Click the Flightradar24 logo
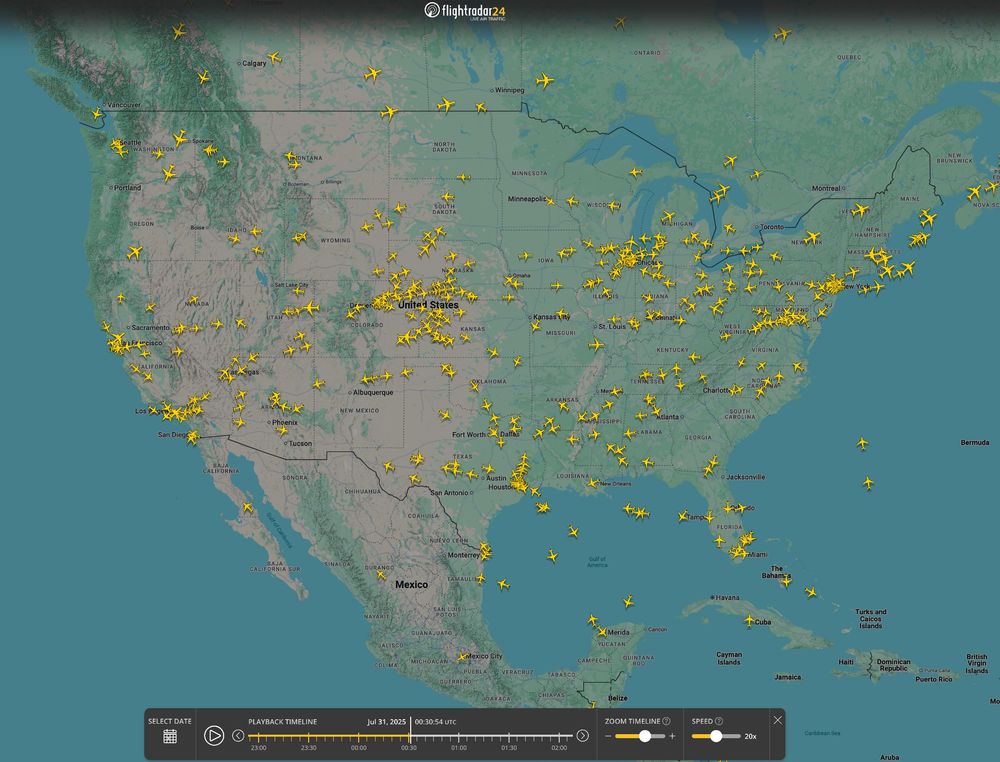The image size is (1000, 762). (466, 11)
